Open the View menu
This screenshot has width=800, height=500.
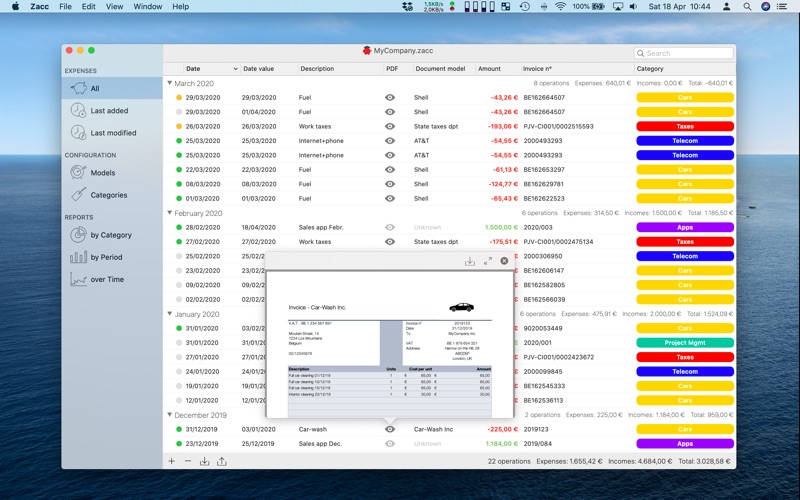click(x=114, y=7)
